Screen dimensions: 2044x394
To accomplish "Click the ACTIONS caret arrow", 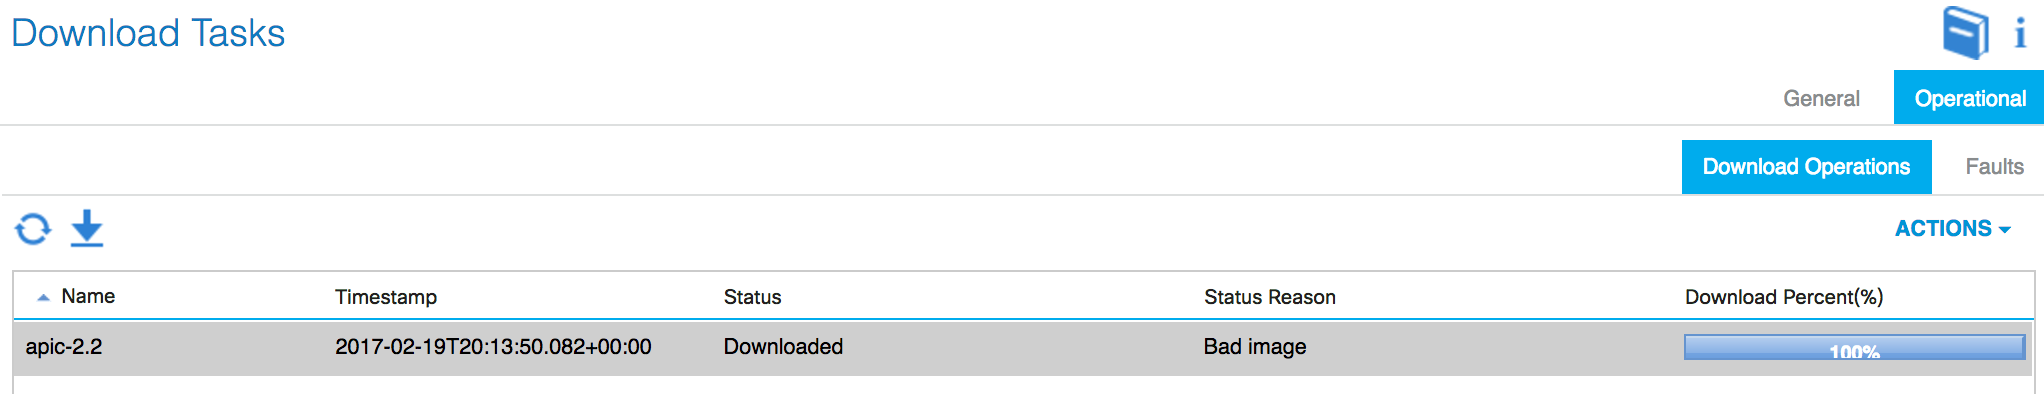I will 2004,230.
